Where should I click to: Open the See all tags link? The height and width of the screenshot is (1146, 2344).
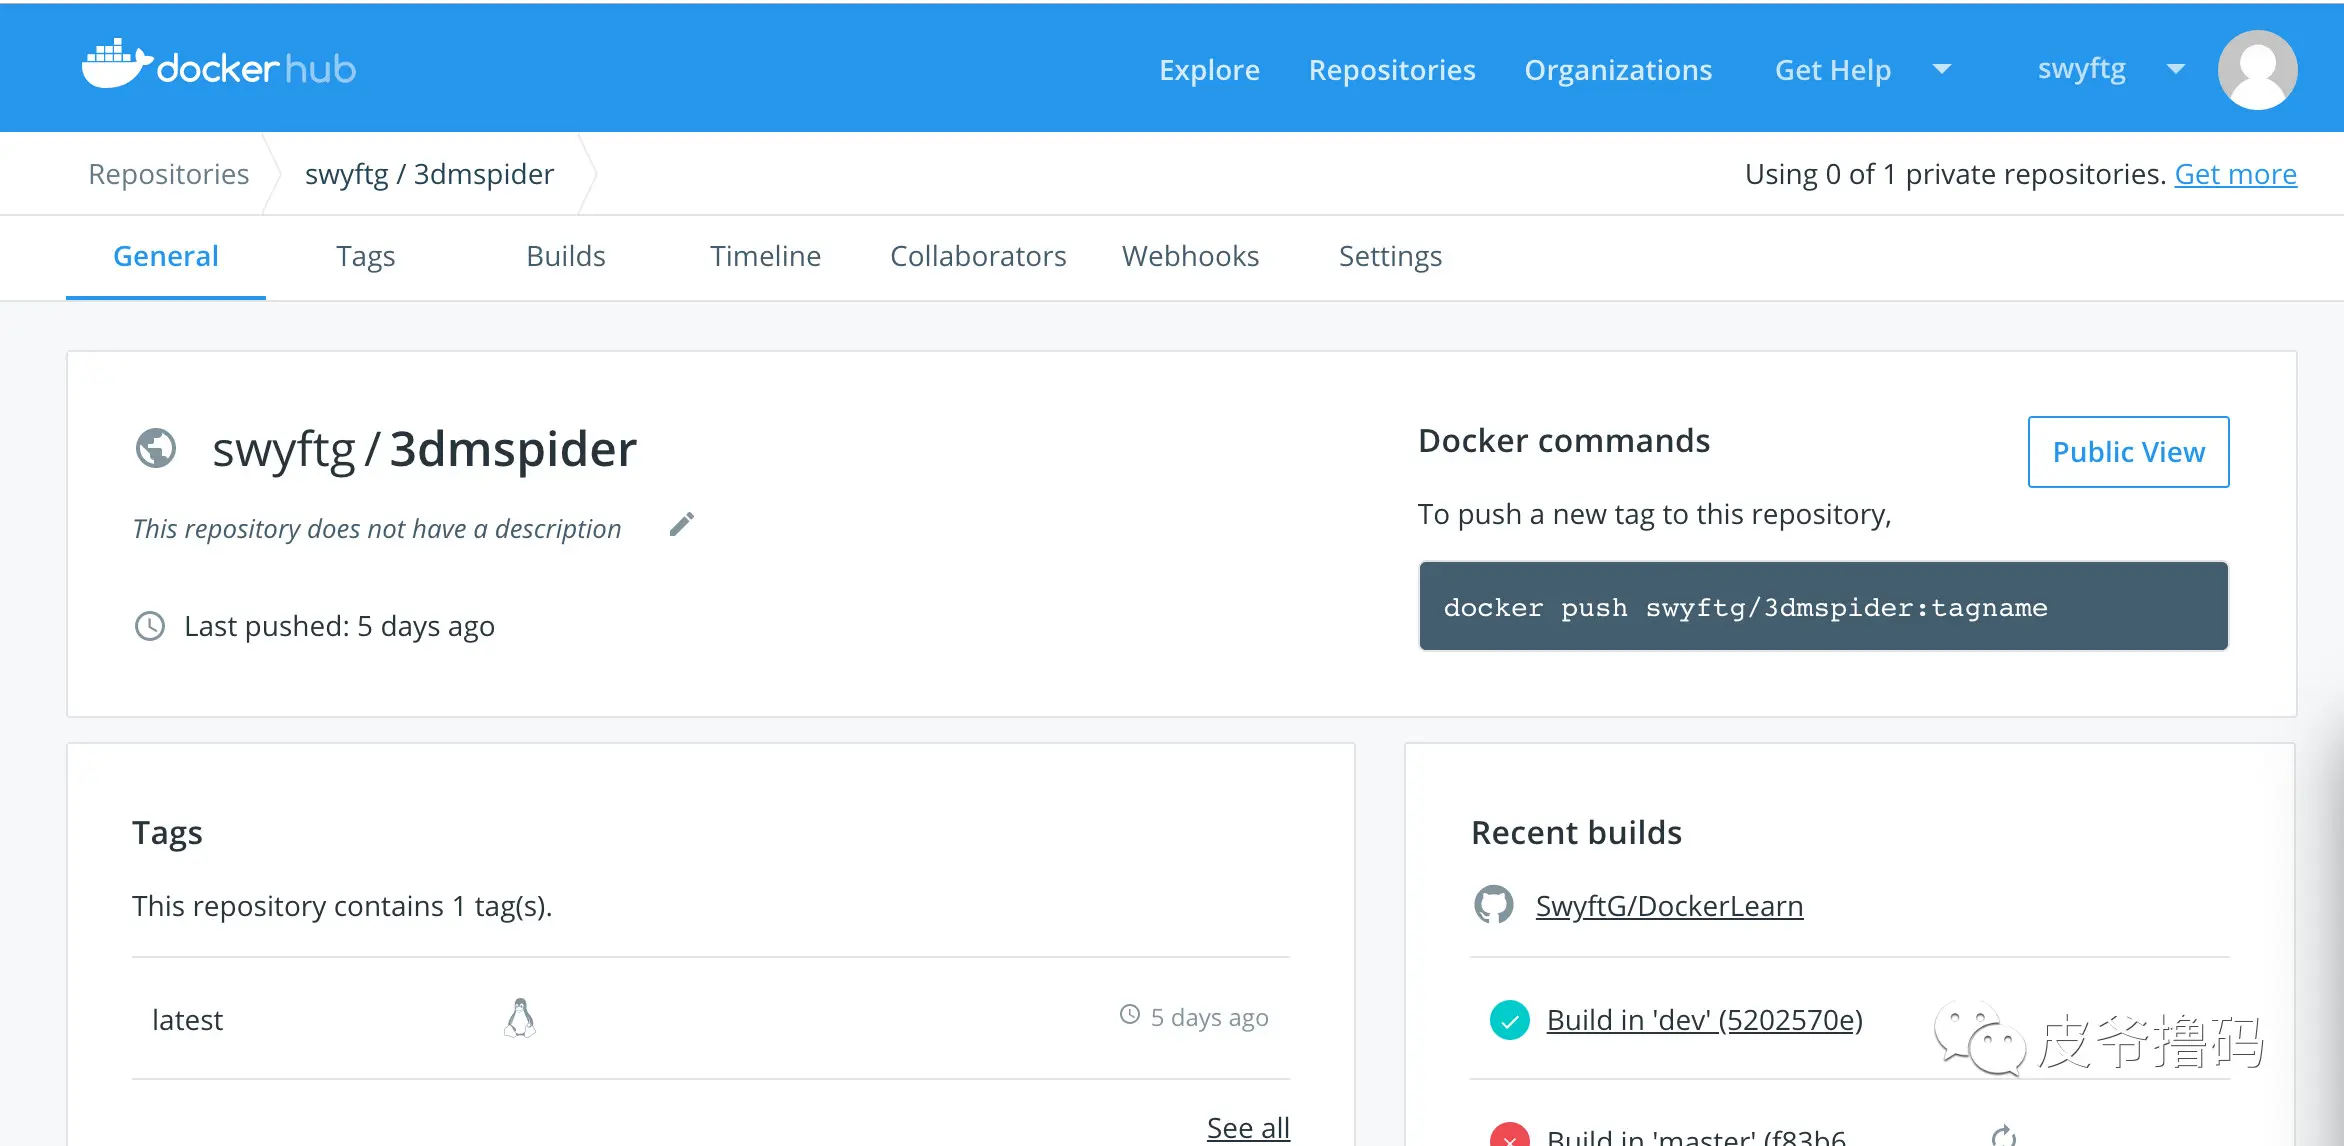point(1247,1127)
